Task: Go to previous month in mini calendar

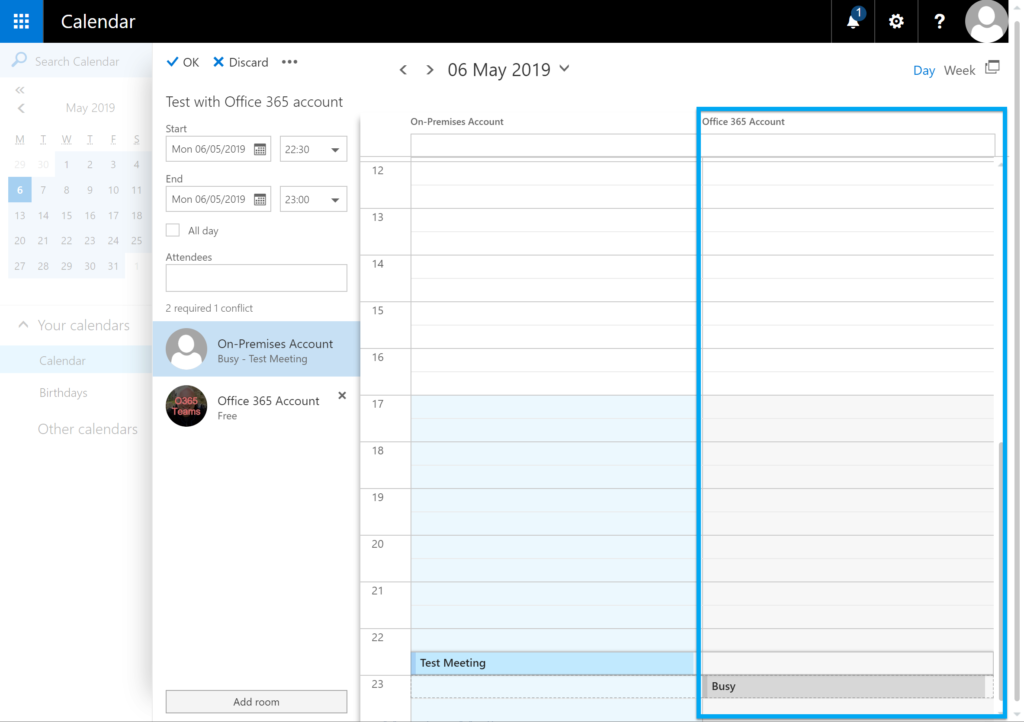Action: 21,108
